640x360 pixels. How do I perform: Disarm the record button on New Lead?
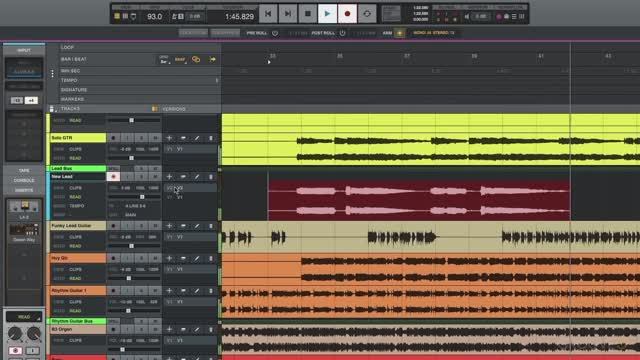pyautogui.click(x=113, y=177)
